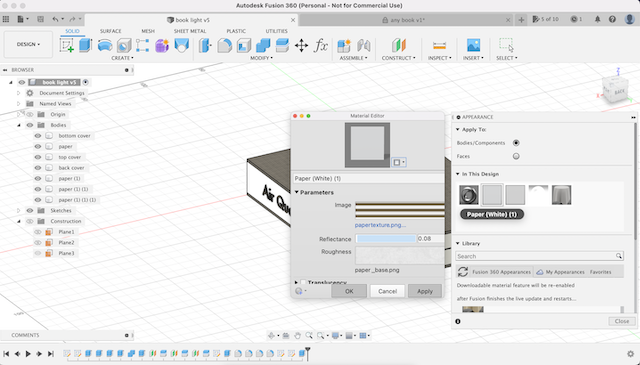
Task: Enable the Translucency checkbox
Action: [303, 282]
